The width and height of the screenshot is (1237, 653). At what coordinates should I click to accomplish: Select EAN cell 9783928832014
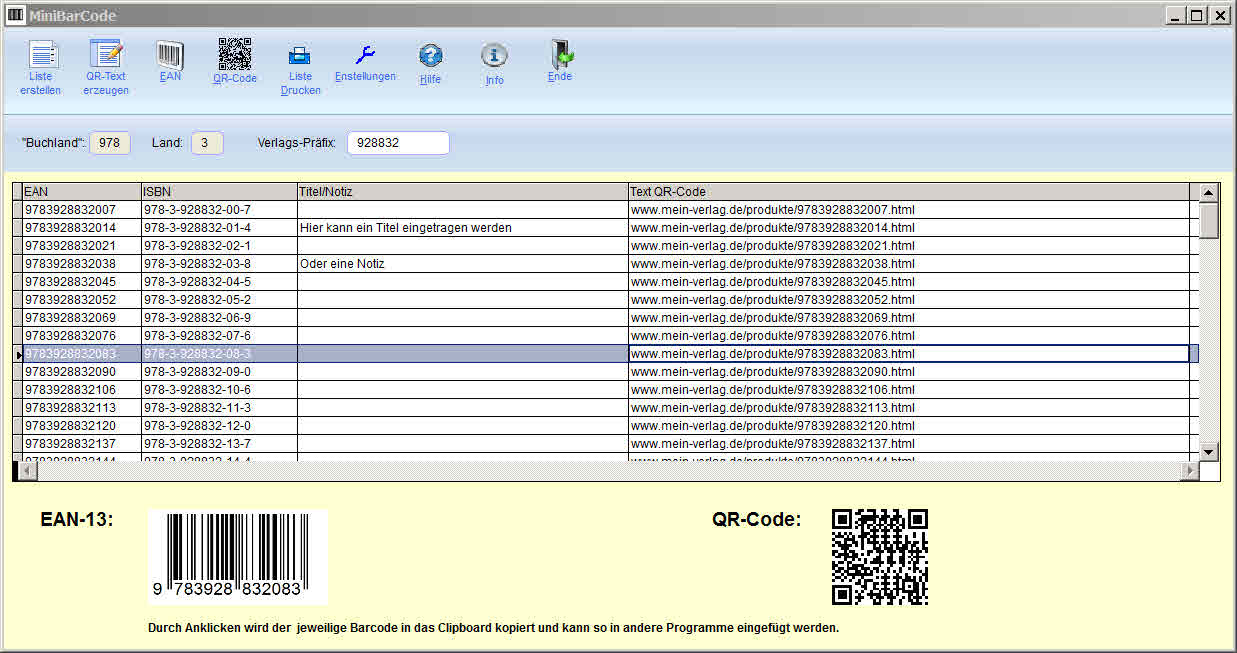coord(82,228)
